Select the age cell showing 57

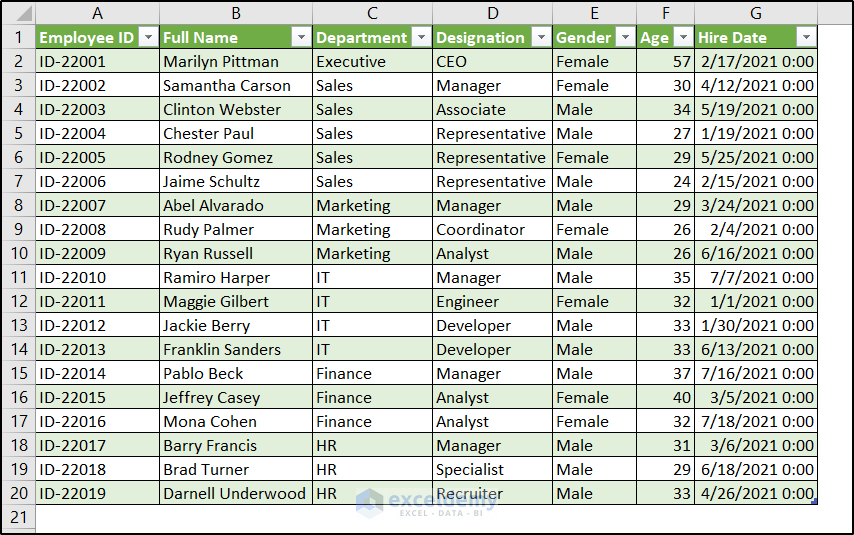(x=665, y=61)
